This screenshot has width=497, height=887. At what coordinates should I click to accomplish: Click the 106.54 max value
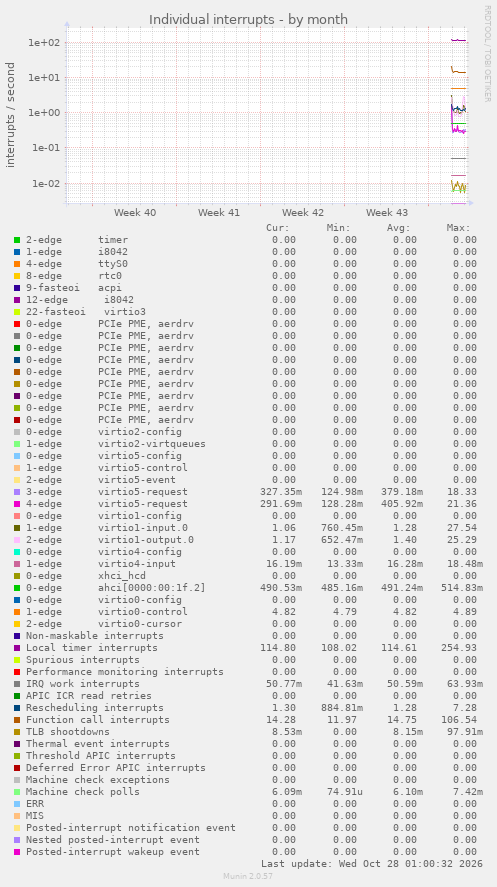click(459, 720)
